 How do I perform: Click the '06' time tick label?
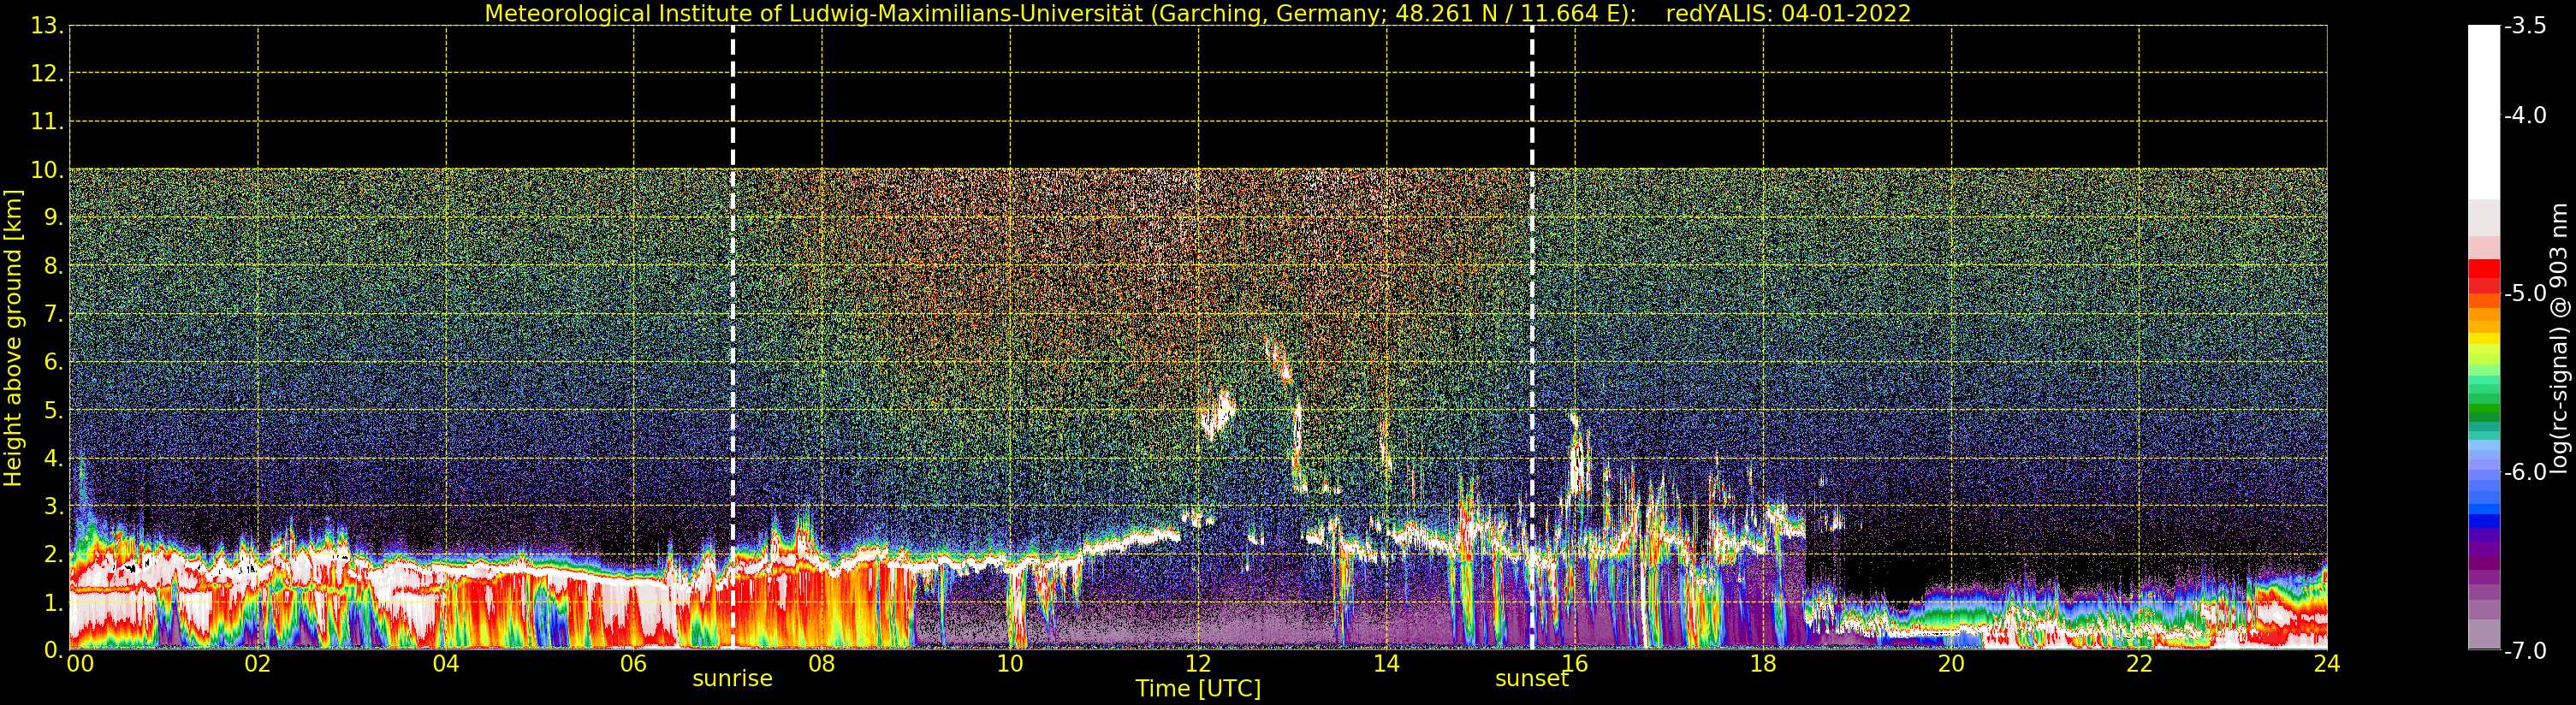(x=634, y=664)
